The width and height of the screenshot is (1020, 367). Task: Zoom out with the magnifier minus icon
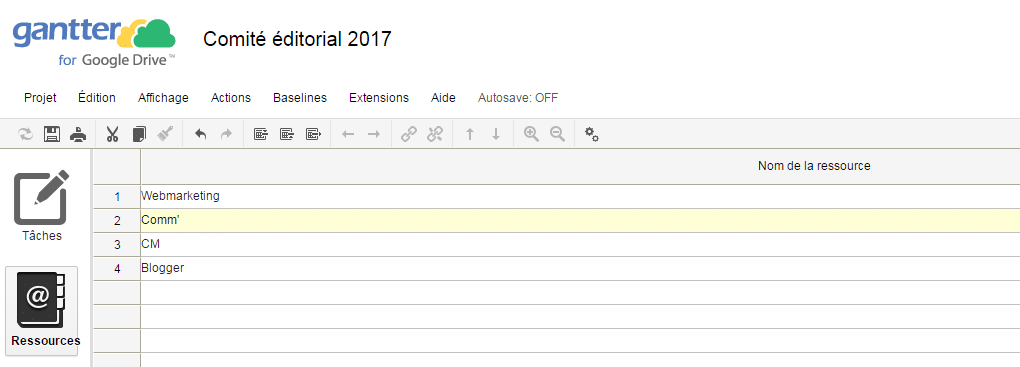[x=557, y=135]
